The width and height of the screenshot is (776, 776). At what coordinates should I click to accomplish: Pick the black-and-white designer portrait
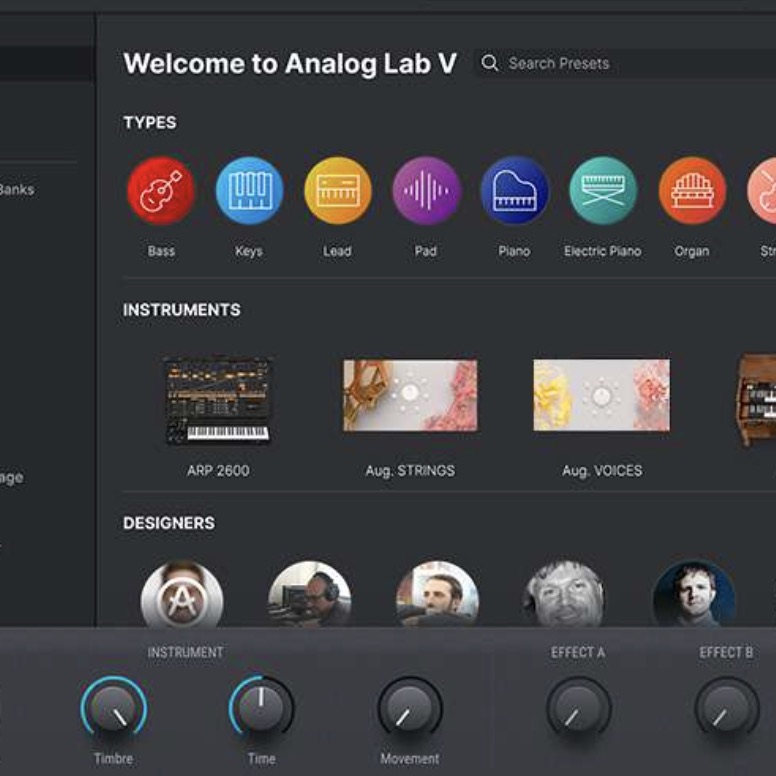click(565, 594)
